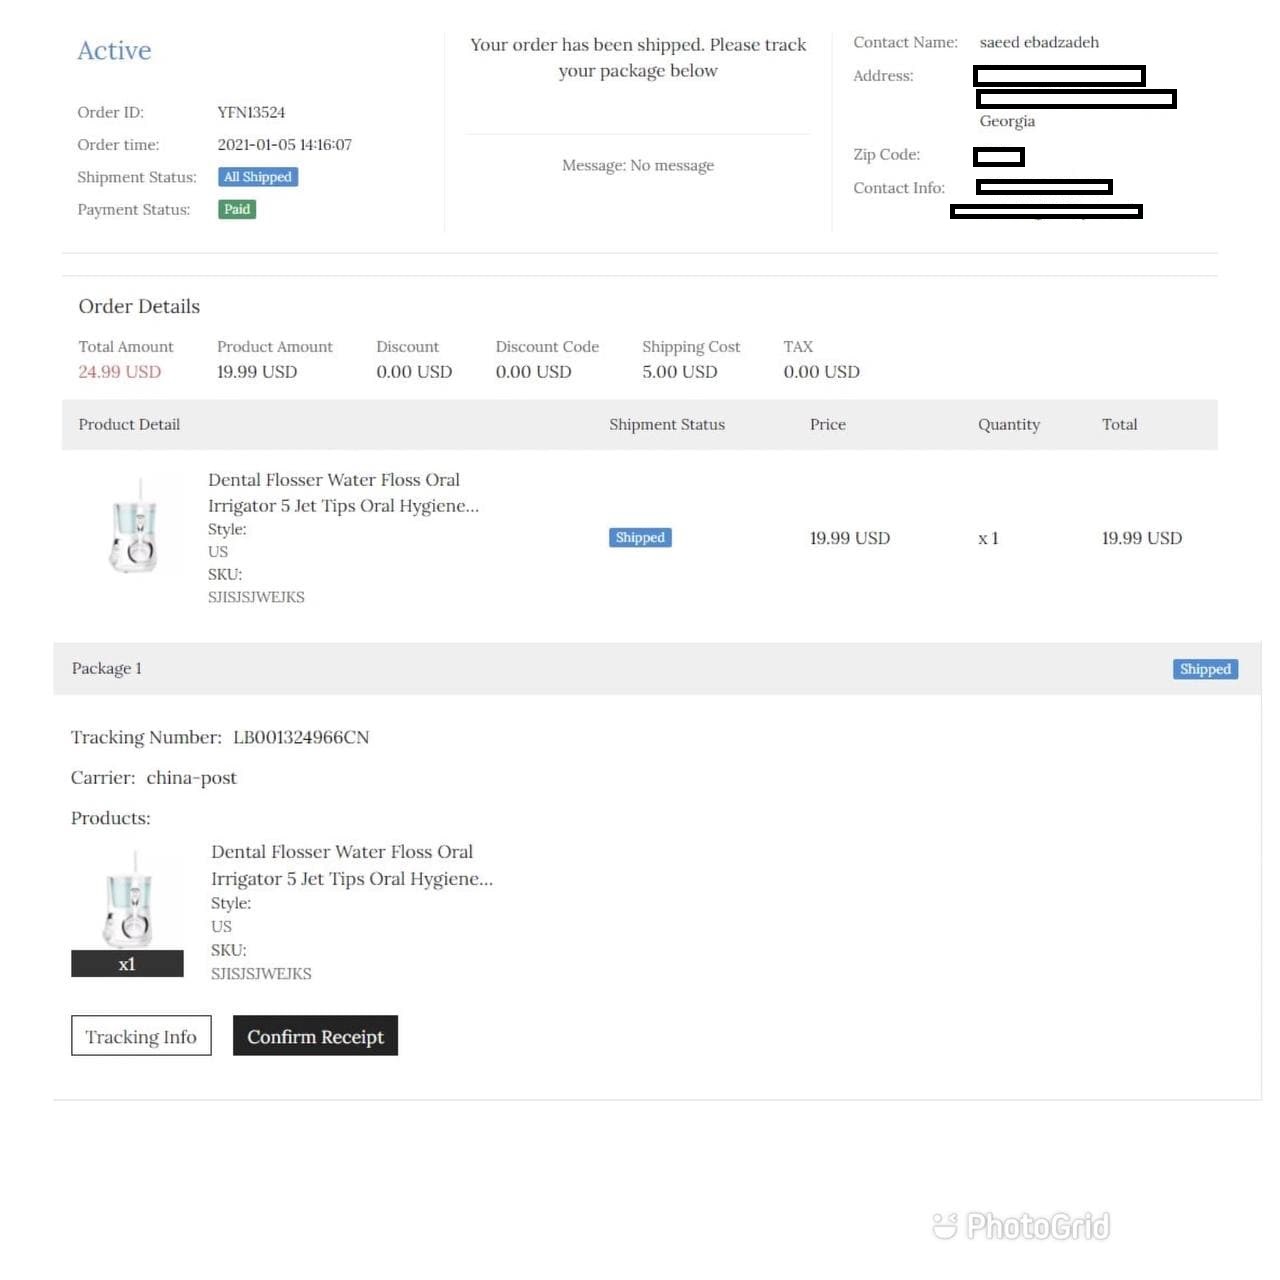Click the Product Detail column header

click(x=129, y=425)
